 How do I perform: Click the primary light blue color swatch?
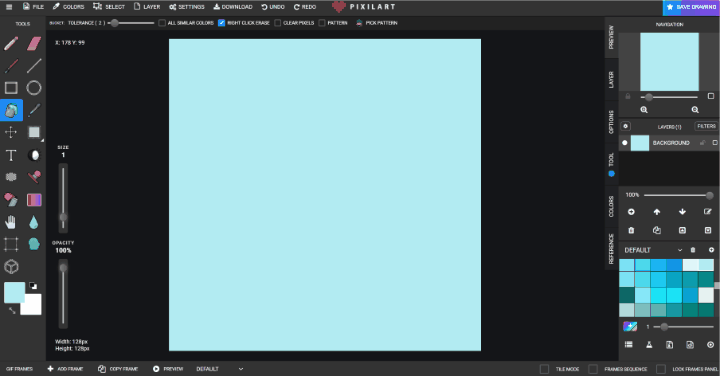pos(14,292)
